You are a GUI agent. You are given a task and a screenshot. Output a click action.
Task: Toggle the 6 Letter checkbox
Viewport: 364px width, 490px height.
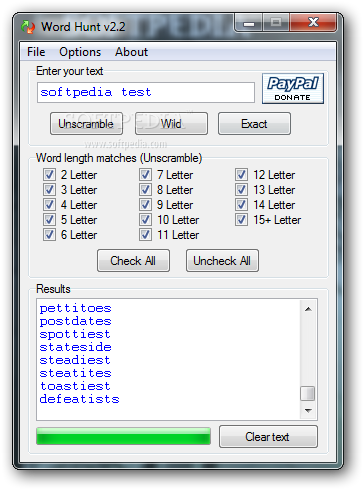[49, 235]
